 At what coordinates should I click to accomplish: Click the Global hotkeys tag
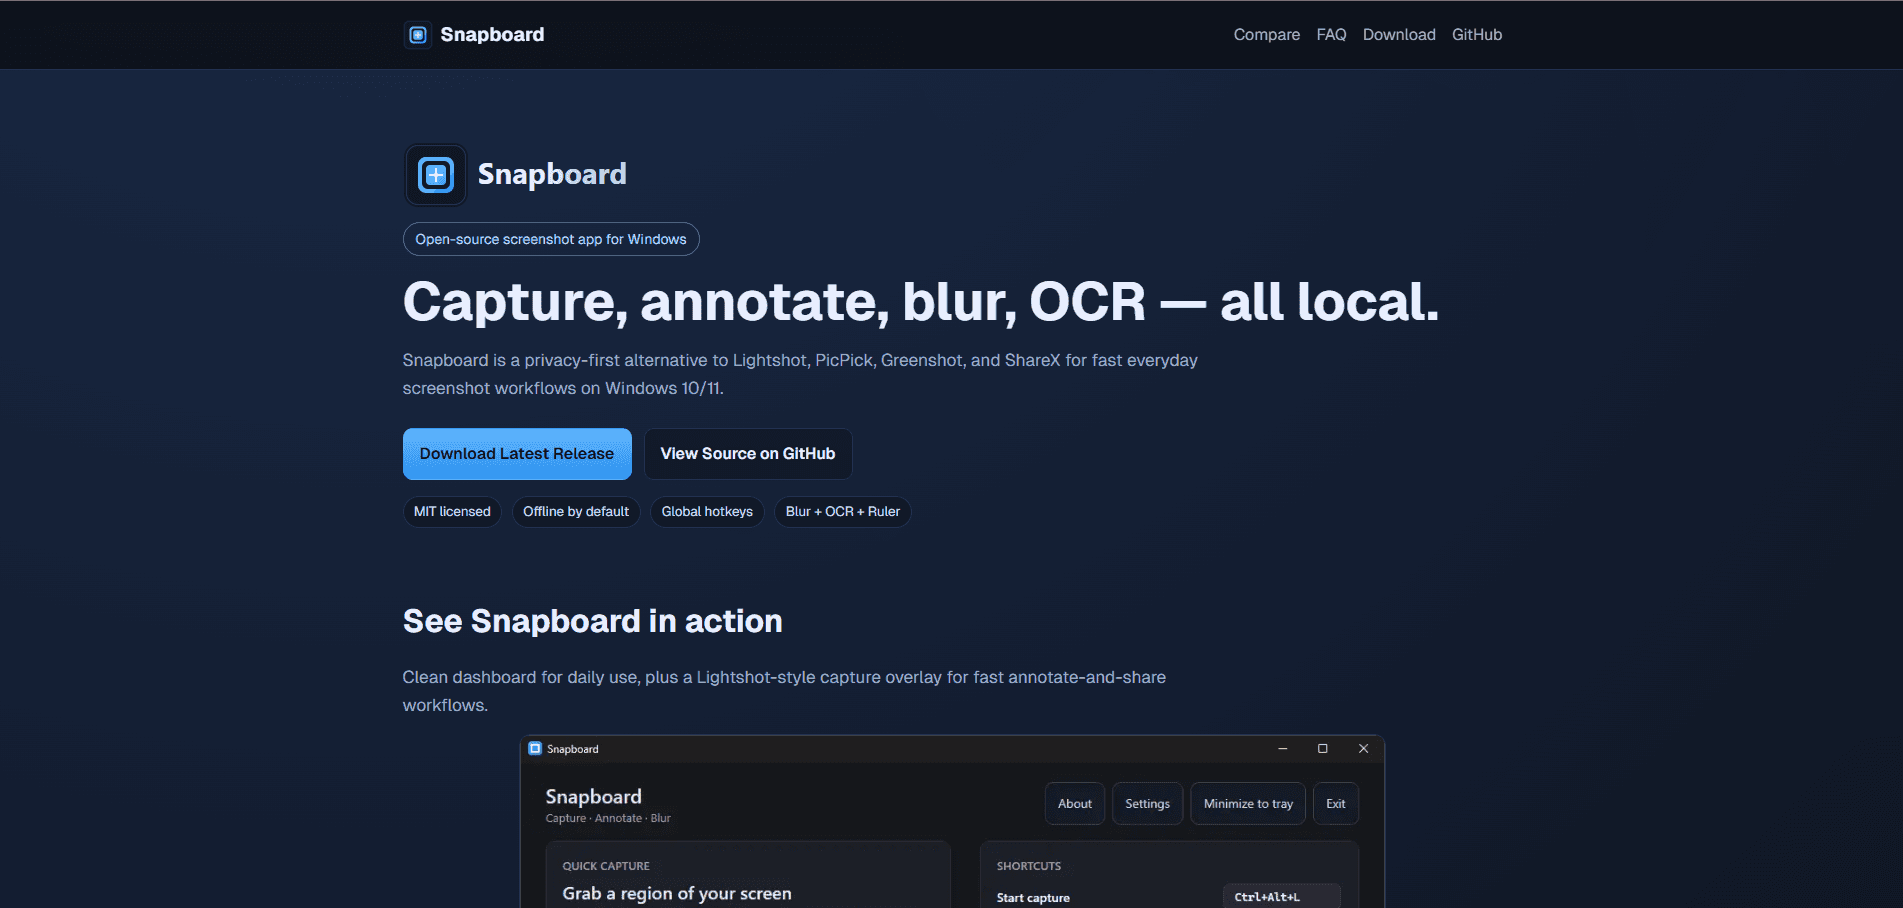coord(707,512)
